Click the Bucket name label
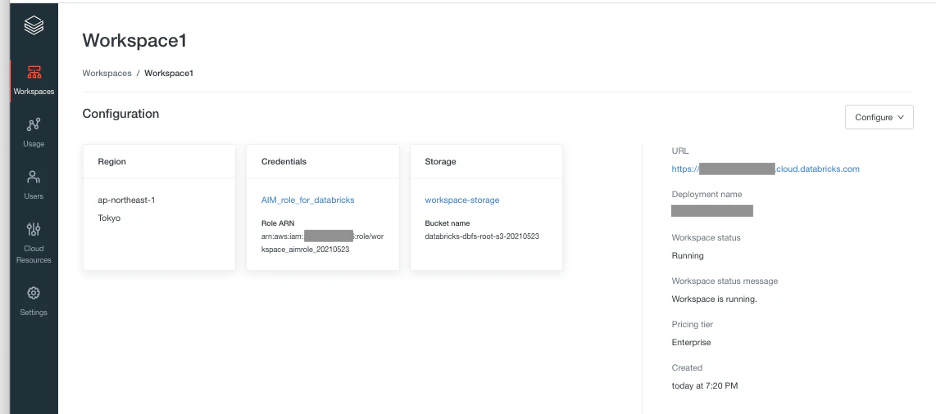Image resolution: width=936 pixels, height=414 pixels. 447,223
